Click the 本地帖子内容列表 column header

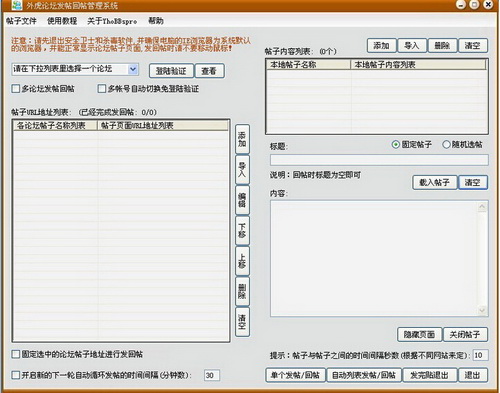tap(419, 65)
